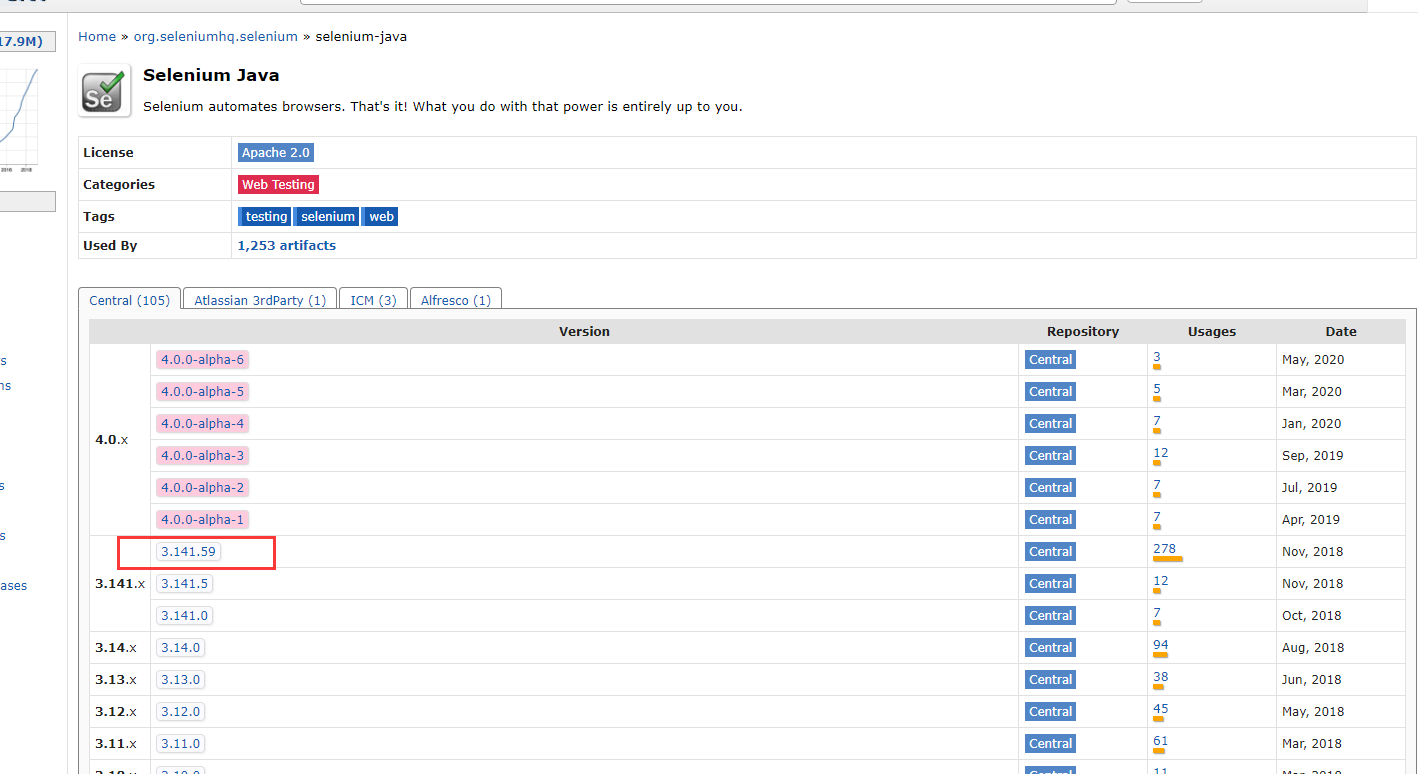Screen dimensions: 1418x774
Task: Open version 3.13.0
Action: pos(180,680)
